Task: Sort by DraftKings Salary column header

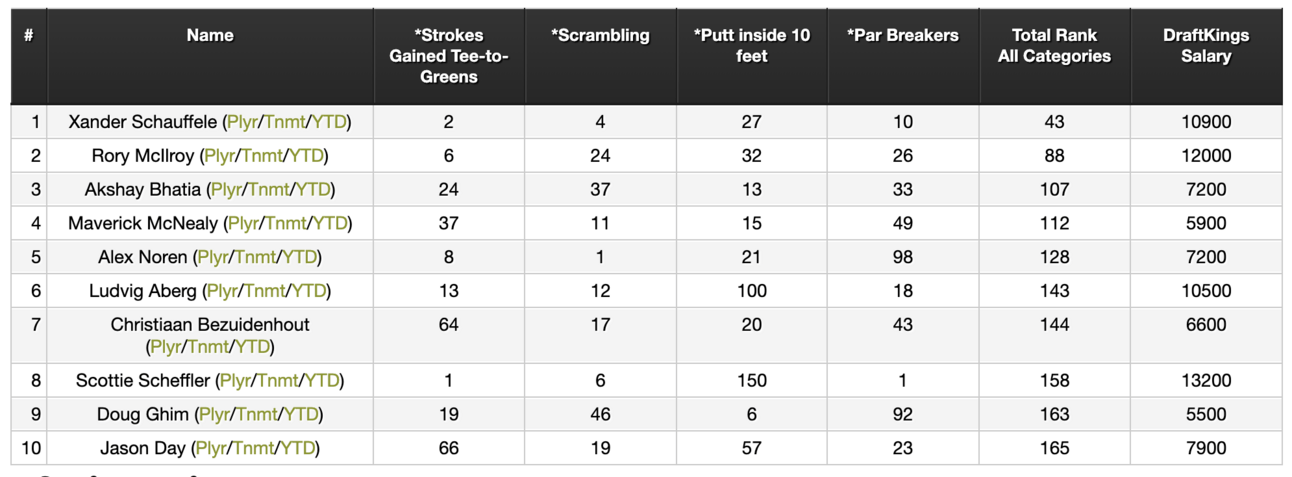Action: tap(1205, 46)
